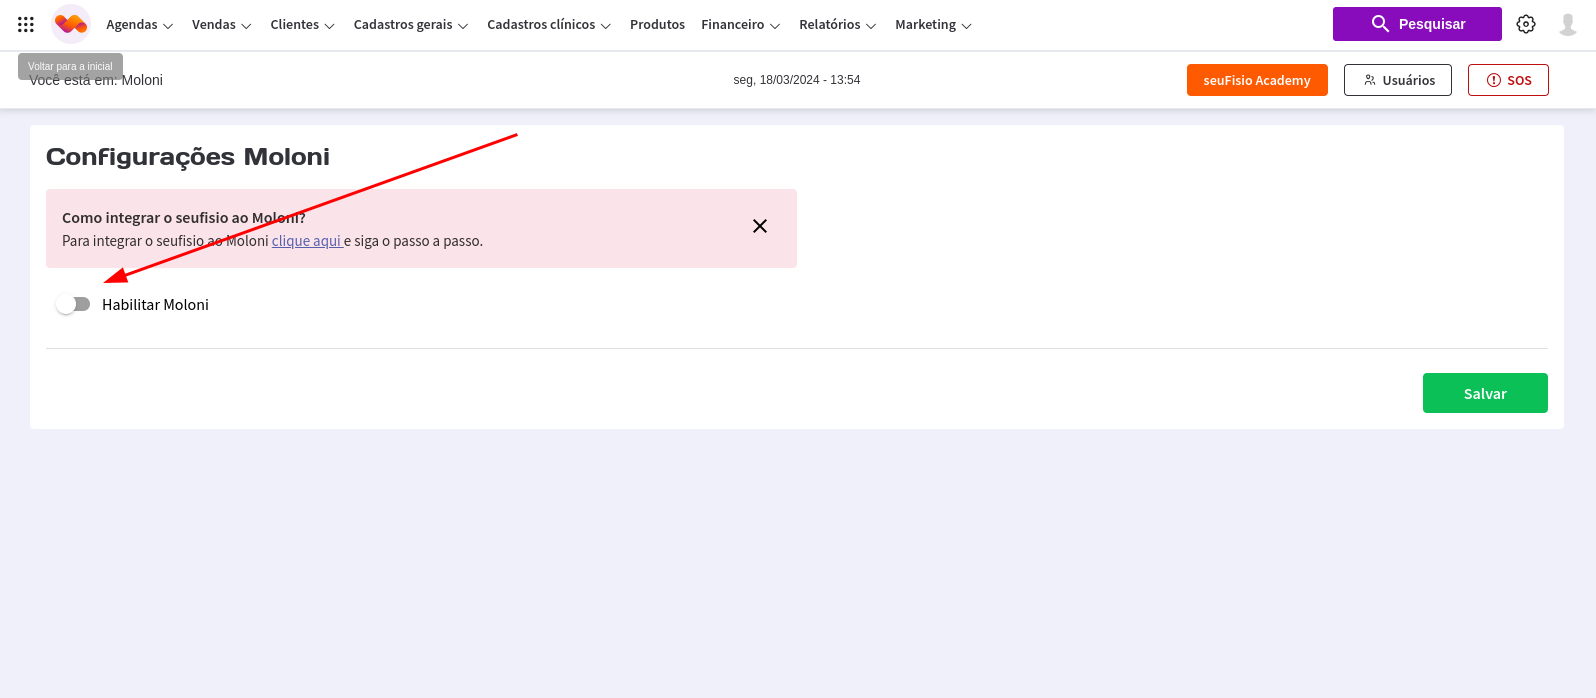The width and height of the screenshot is (1596, 698).
Task: Expand the Marketing menu
Action: tap(934, 24)
